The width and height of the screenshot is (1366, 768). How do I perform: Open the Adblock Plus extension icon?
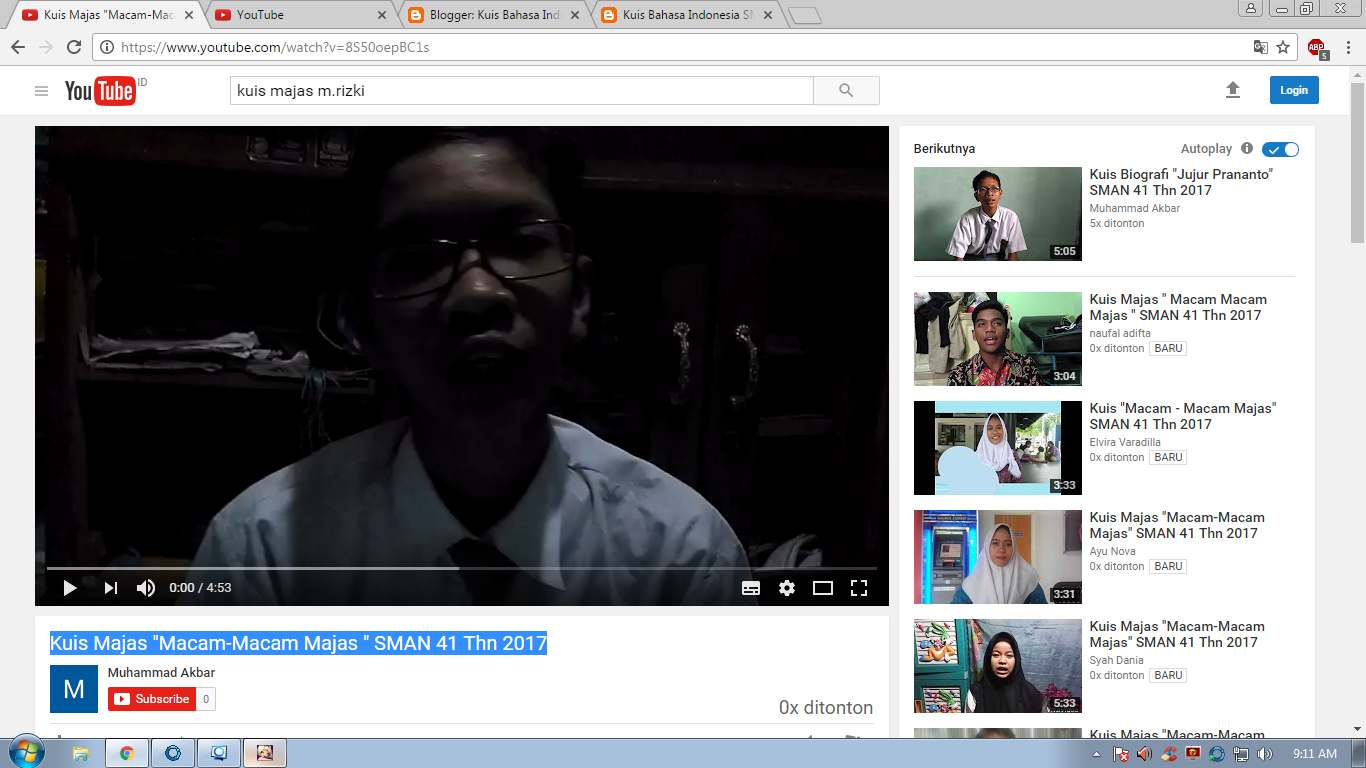click(1317, 47)
